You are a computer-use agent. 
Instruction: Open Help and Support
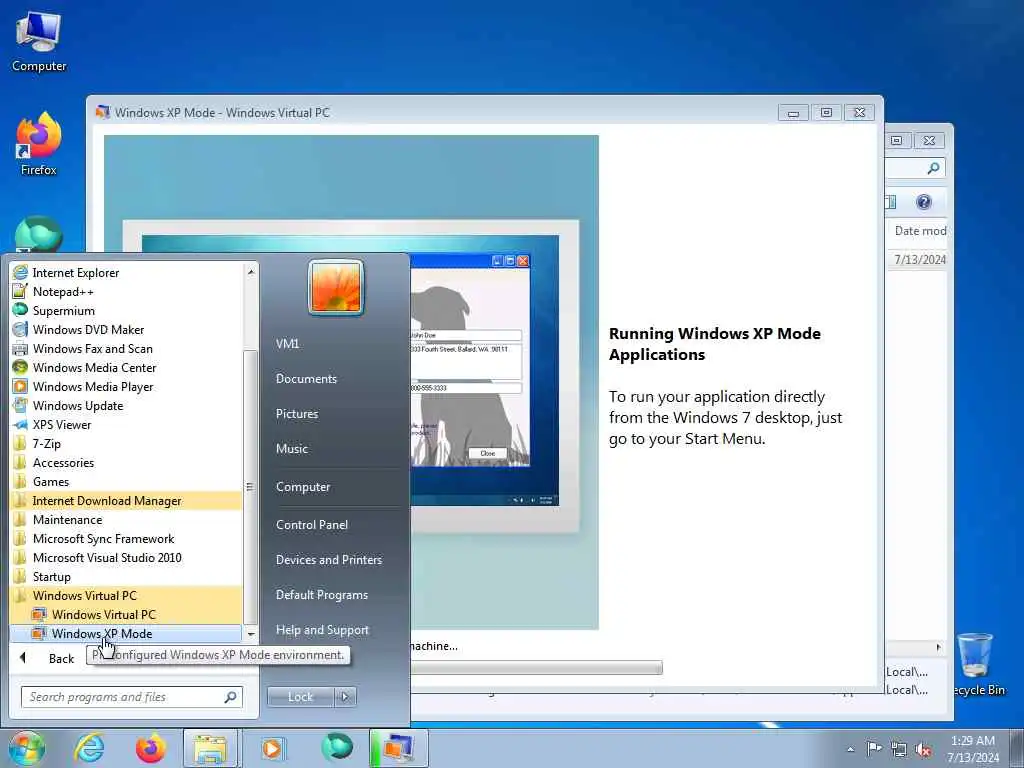pos(322,630)
